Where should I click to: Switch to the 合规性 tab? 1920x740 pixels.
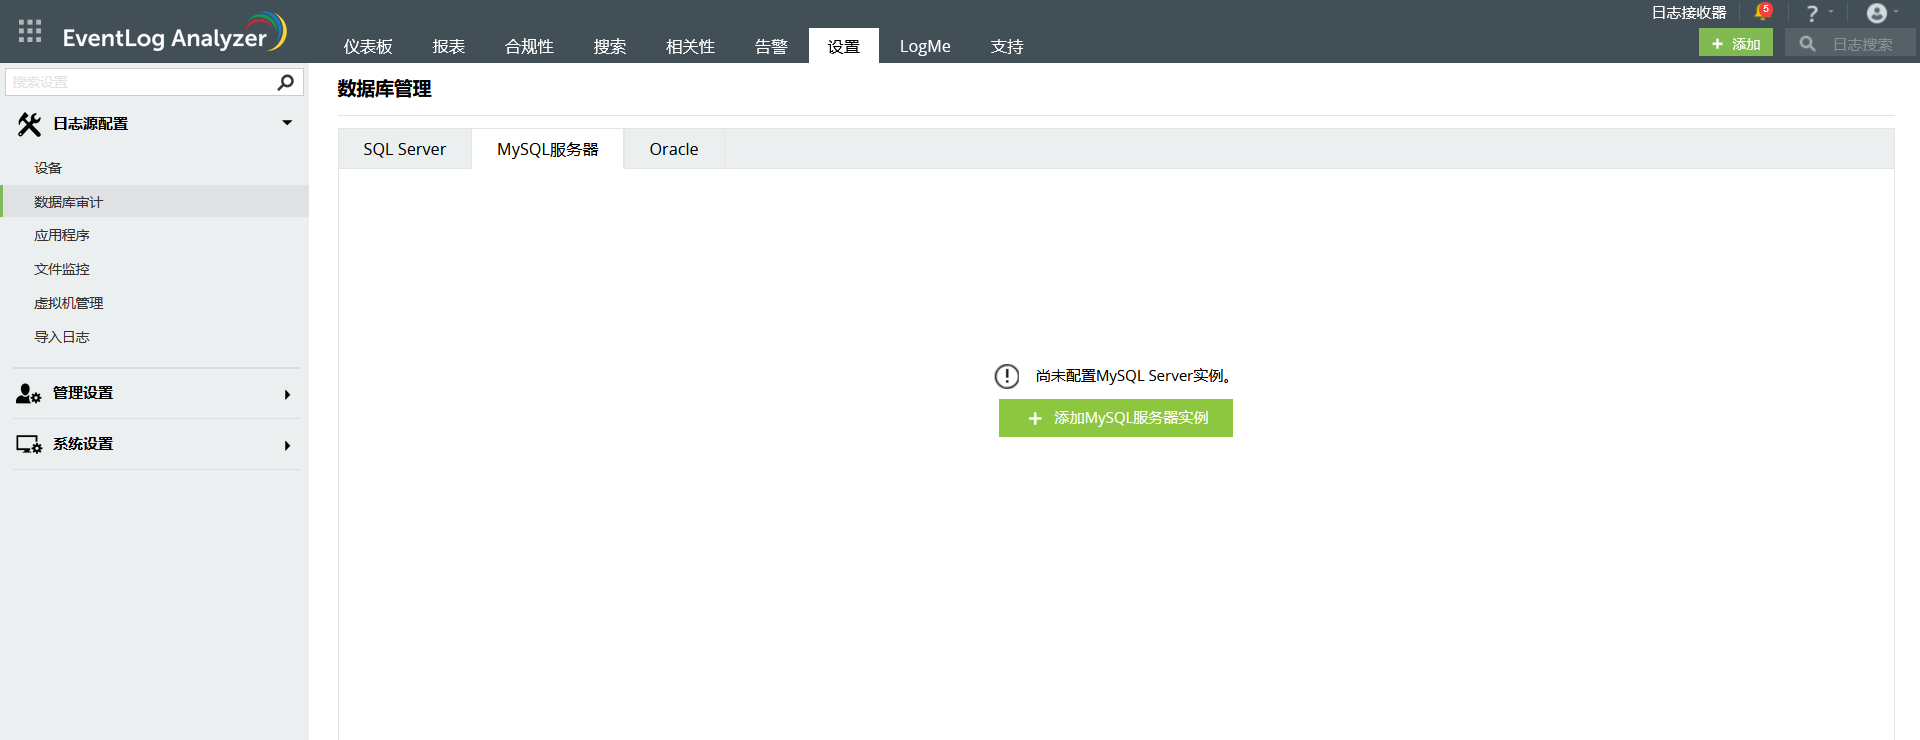(529, 46)
